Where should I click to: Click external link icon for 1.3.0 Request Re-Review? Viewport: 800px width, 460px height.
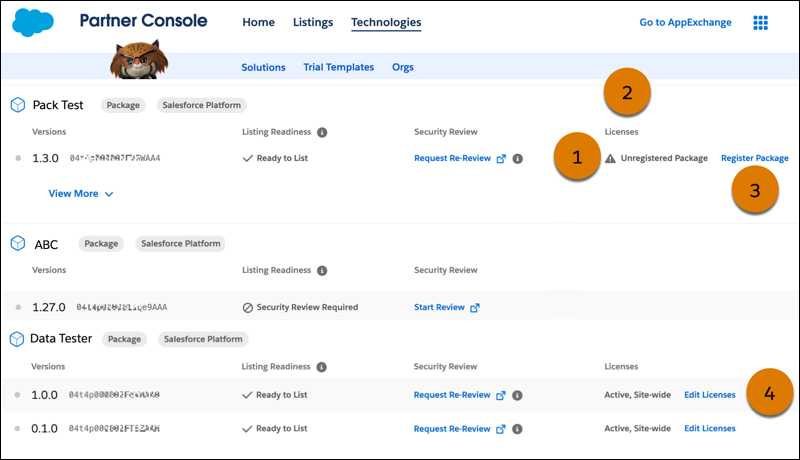coord(501,159)
